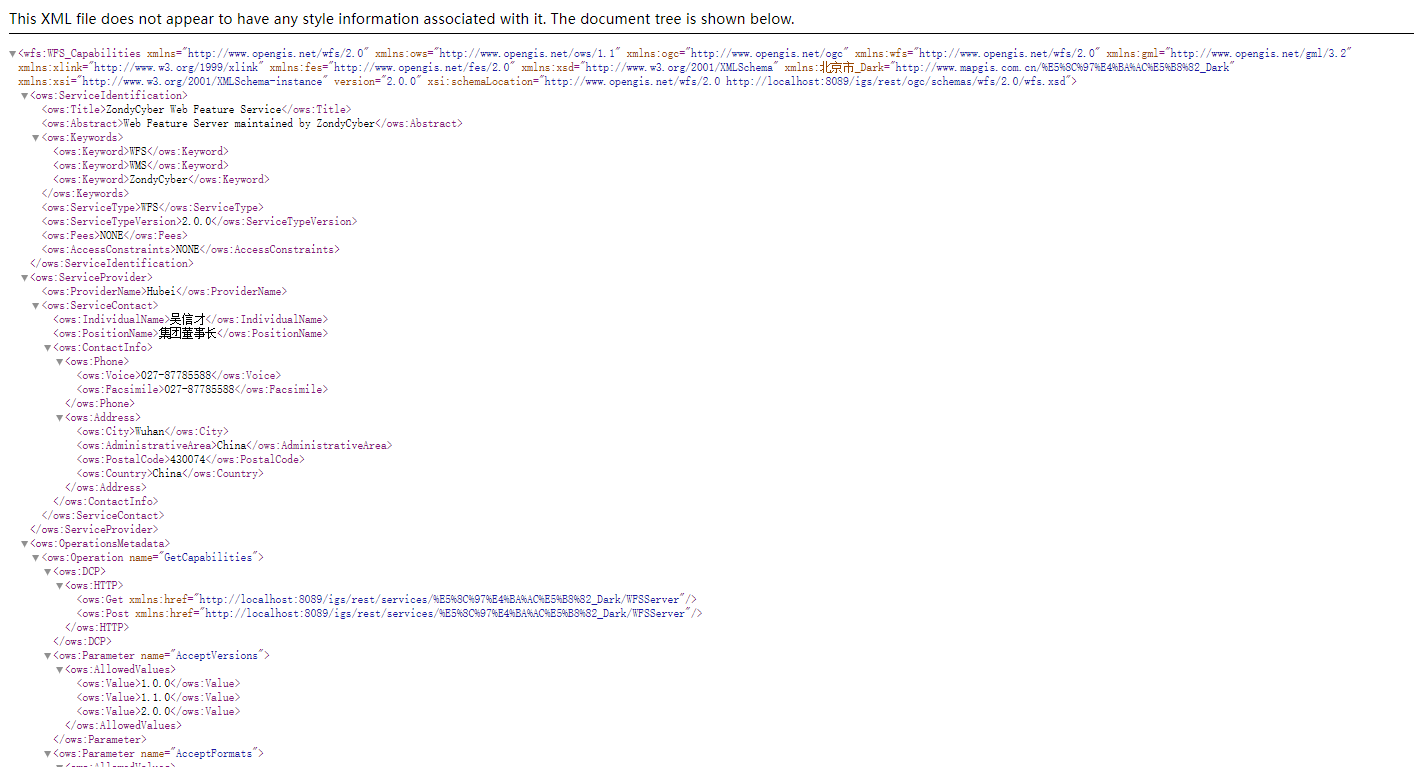Collapse the GetCapabilities ows:Operation node
The image size is (1421, 767).
pyautogui.click(x=36, y=558)
